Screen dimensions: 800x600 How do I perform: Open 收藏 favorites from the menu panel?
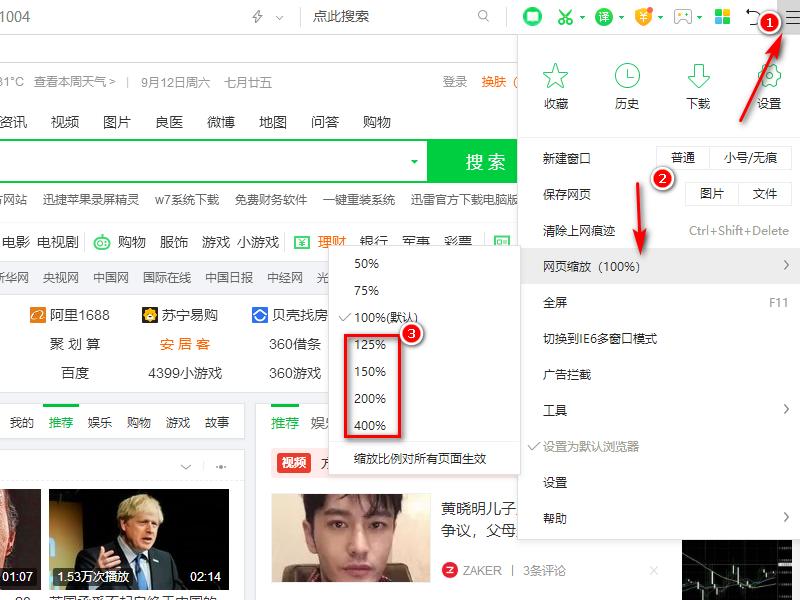pos(556,85)
